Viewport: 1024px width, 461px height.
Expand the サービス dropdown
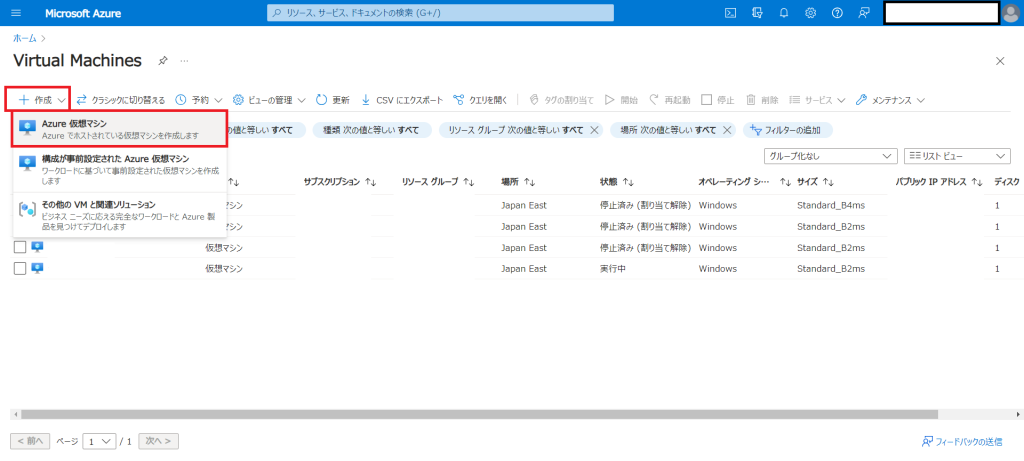[x=818, y=100]
